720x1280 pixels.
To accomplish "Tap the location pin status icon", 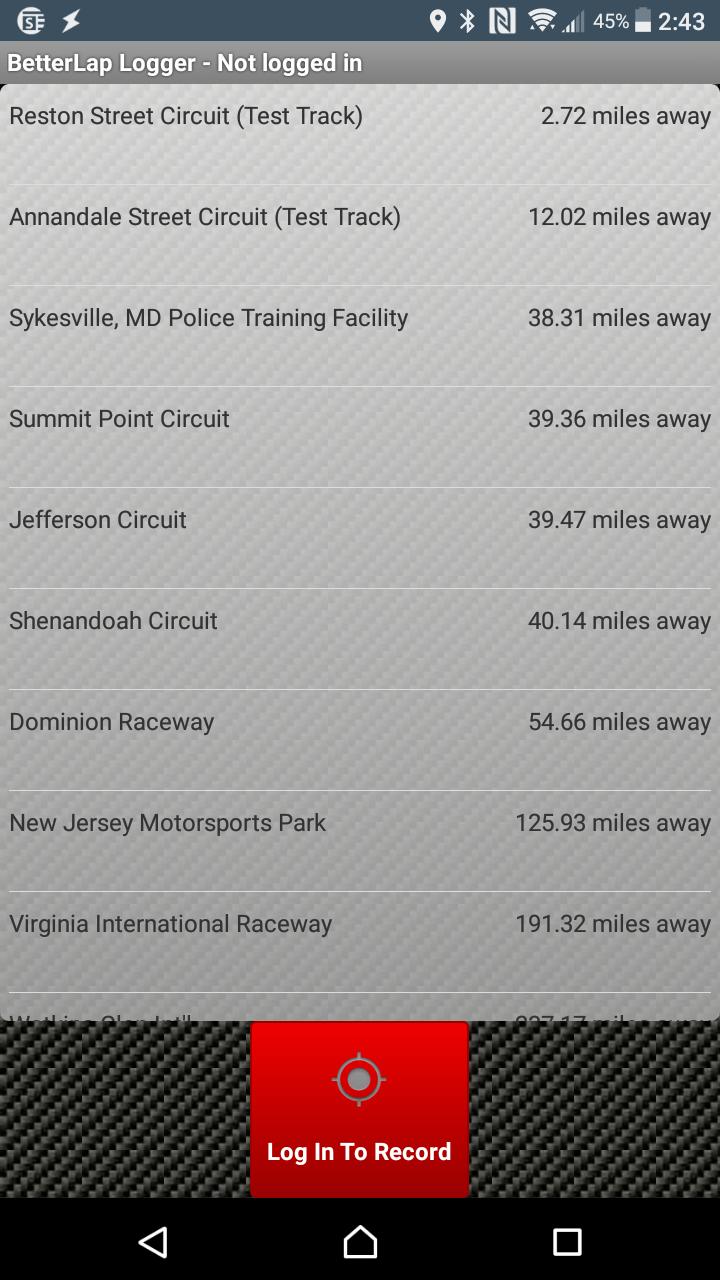I will pos(437,21).
